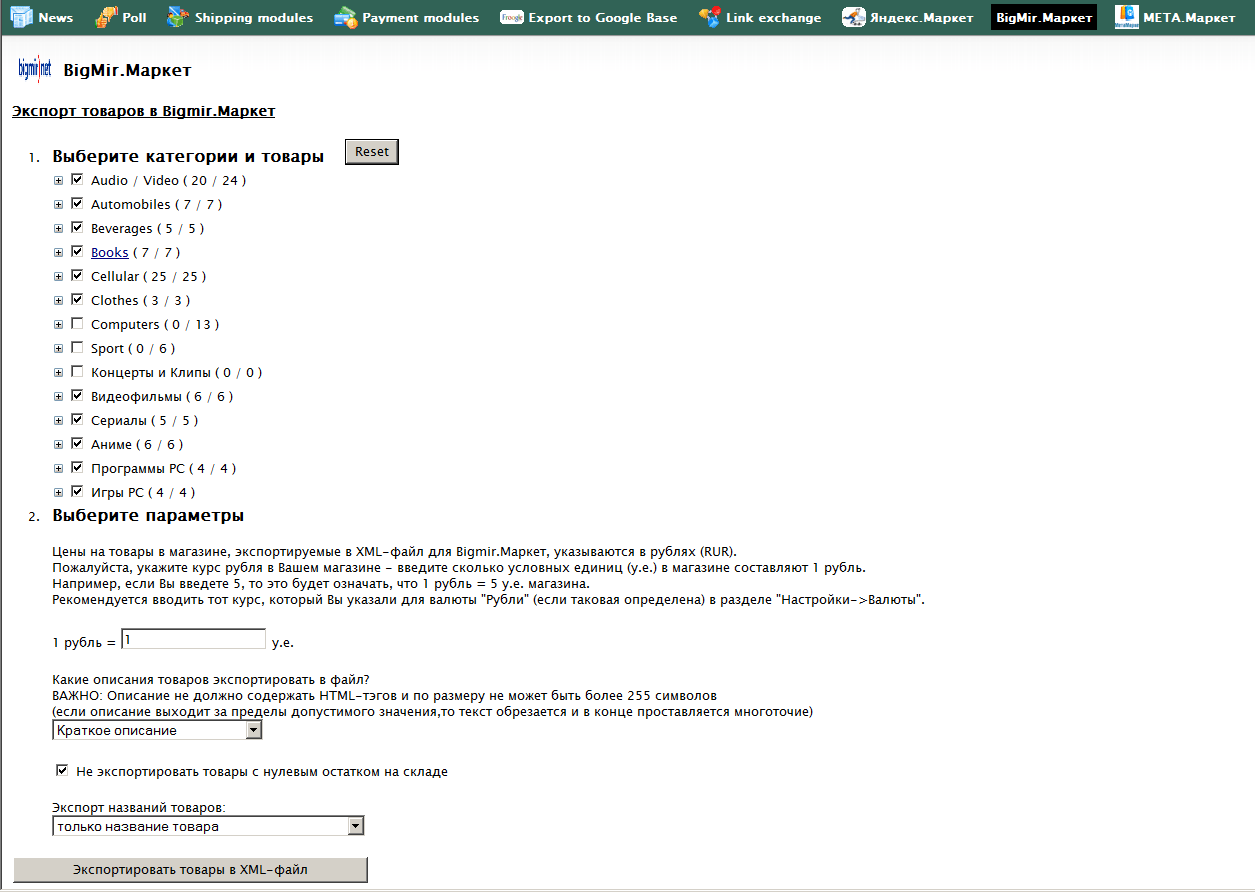Uncheck the Программы PC checkbox
1255x892 pixels.
pos(77,468)
